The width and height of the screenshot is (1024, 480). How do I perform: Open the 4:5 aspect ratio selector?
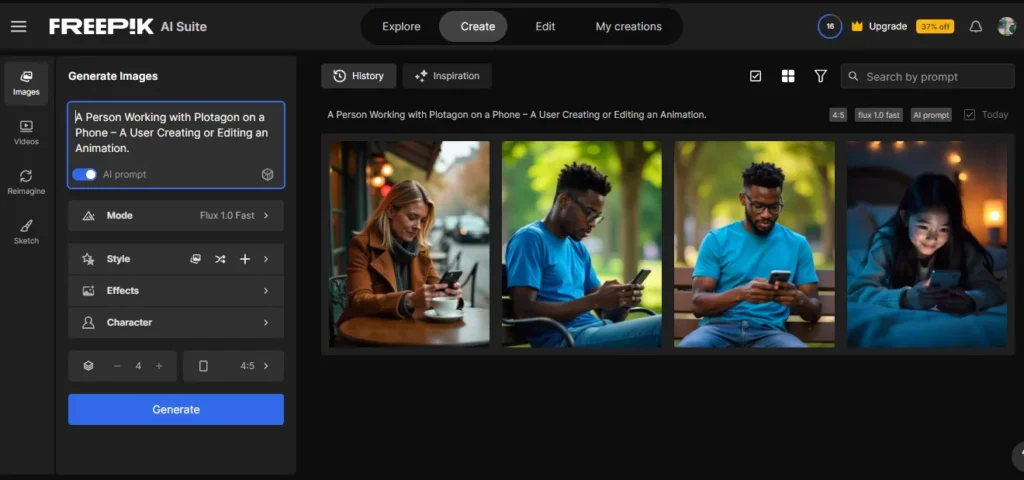pos(233,366)
